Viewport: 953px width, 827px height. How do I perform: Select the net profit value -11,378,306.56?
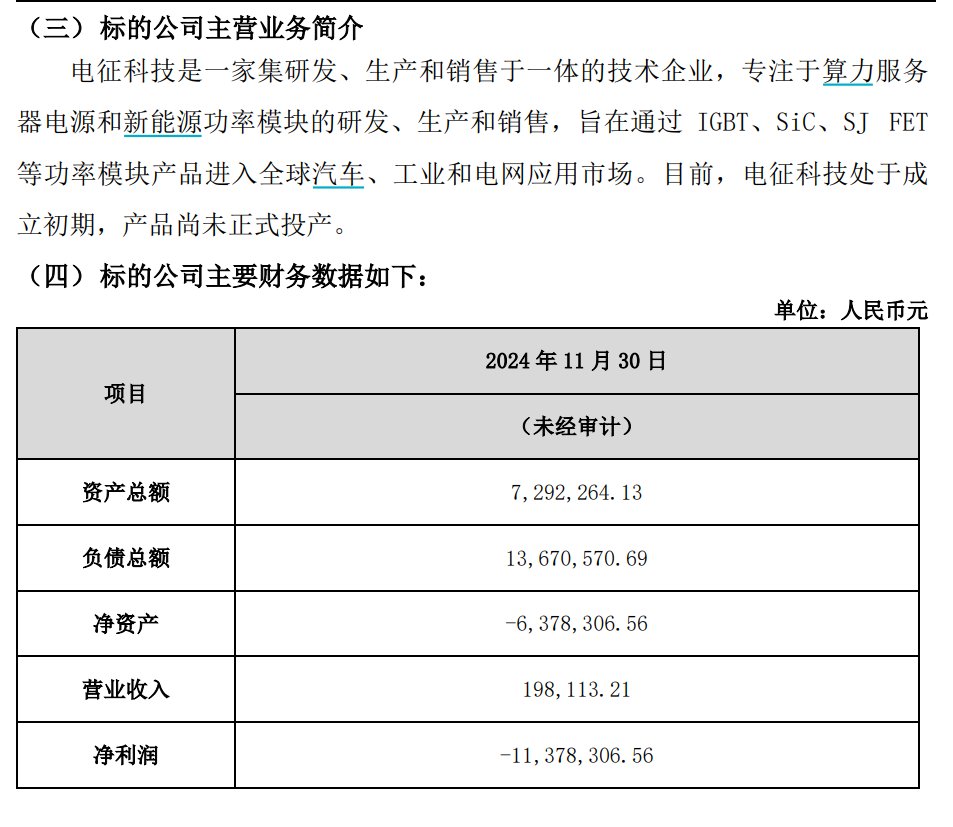(x=576, y=755)
